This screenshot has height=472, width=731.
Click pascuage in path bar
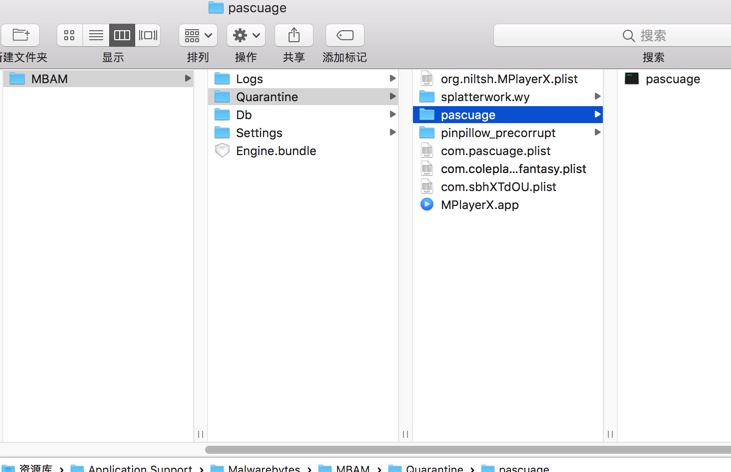coord(515,468)
